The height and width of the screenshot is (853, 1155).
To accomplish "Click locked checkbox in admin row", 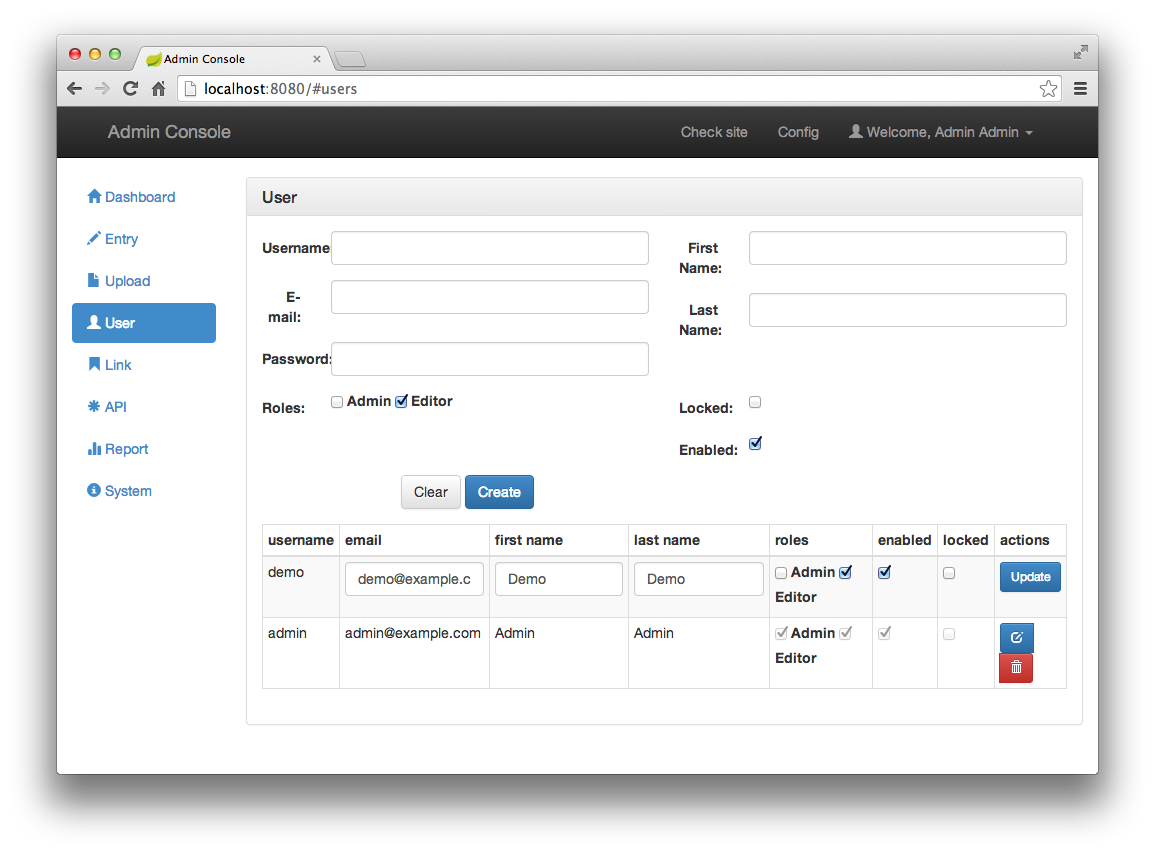I will (x=949, y=634).
